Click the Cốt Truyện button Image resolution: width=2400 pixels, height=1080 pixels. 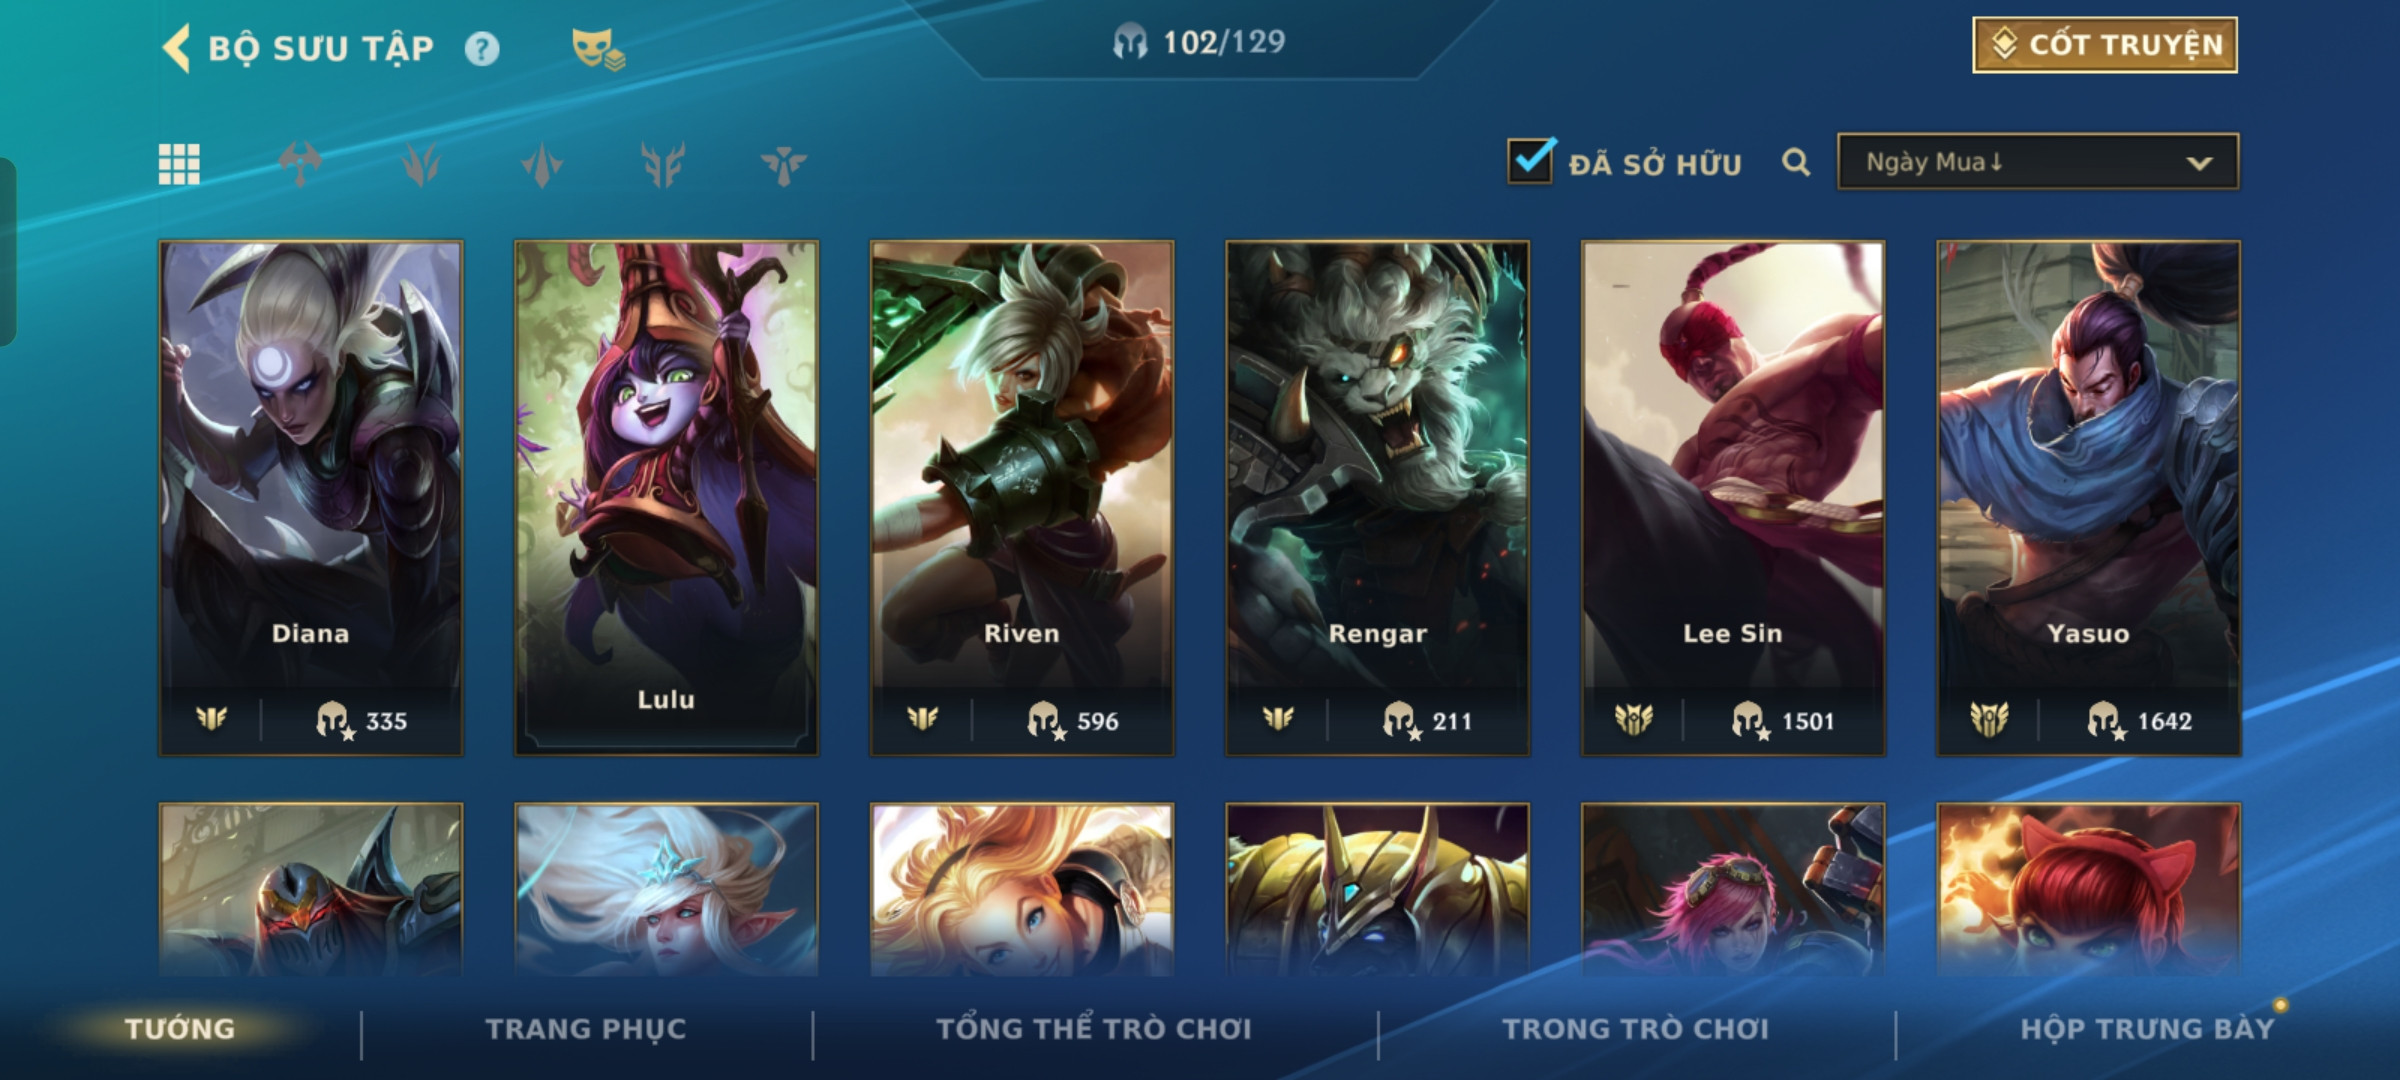point(2105,45)
